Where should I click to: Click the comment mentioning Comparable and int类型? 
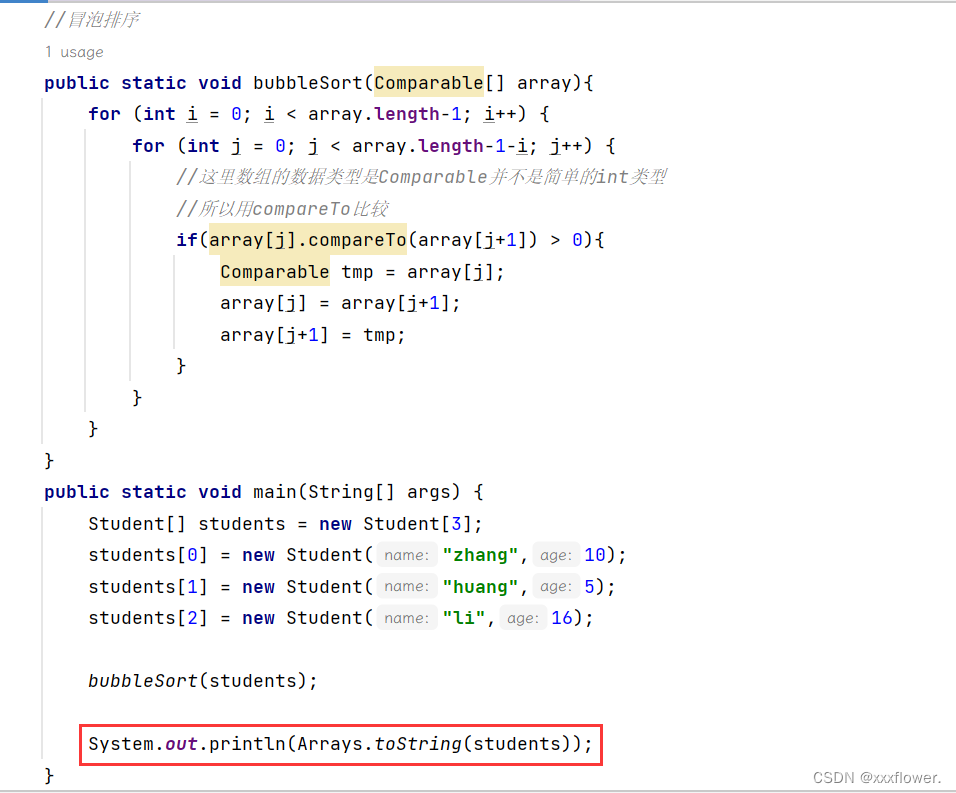(421, 177)
